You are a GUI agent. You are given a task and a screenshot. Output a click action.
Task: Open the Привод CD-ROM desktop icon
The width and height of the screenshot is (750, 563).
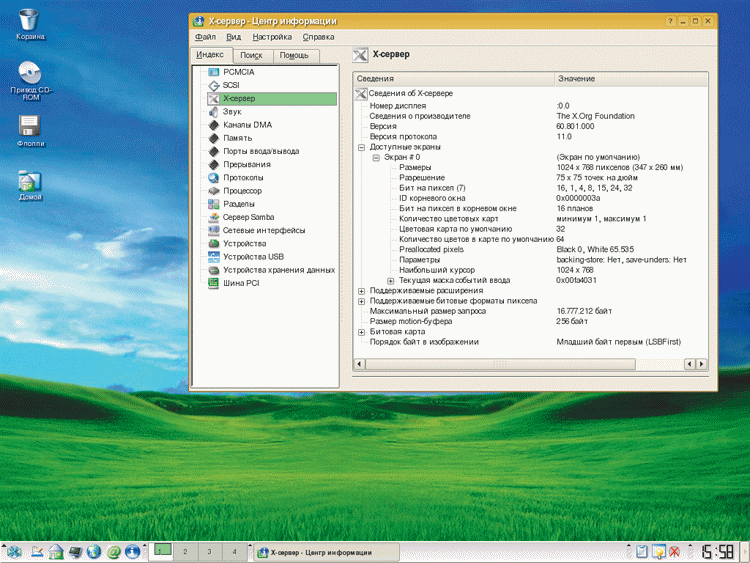coord(30,73)
